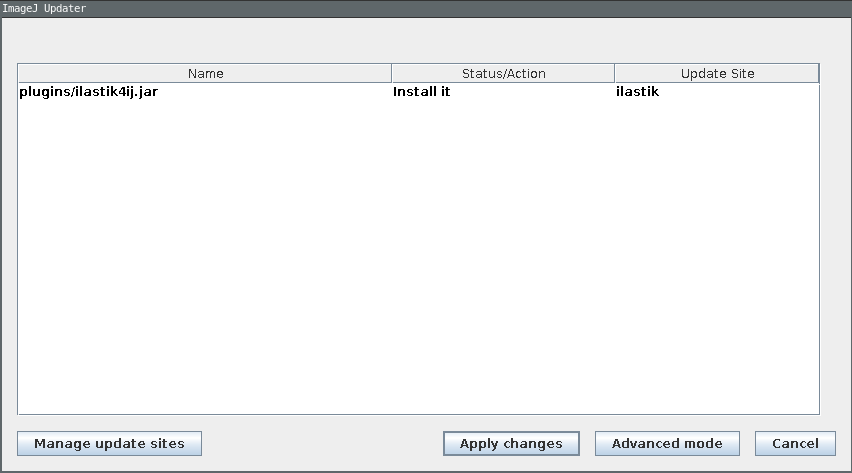852x473 pixels.
Task: Click right edge of Update Site header
Action: pos(818,74)
